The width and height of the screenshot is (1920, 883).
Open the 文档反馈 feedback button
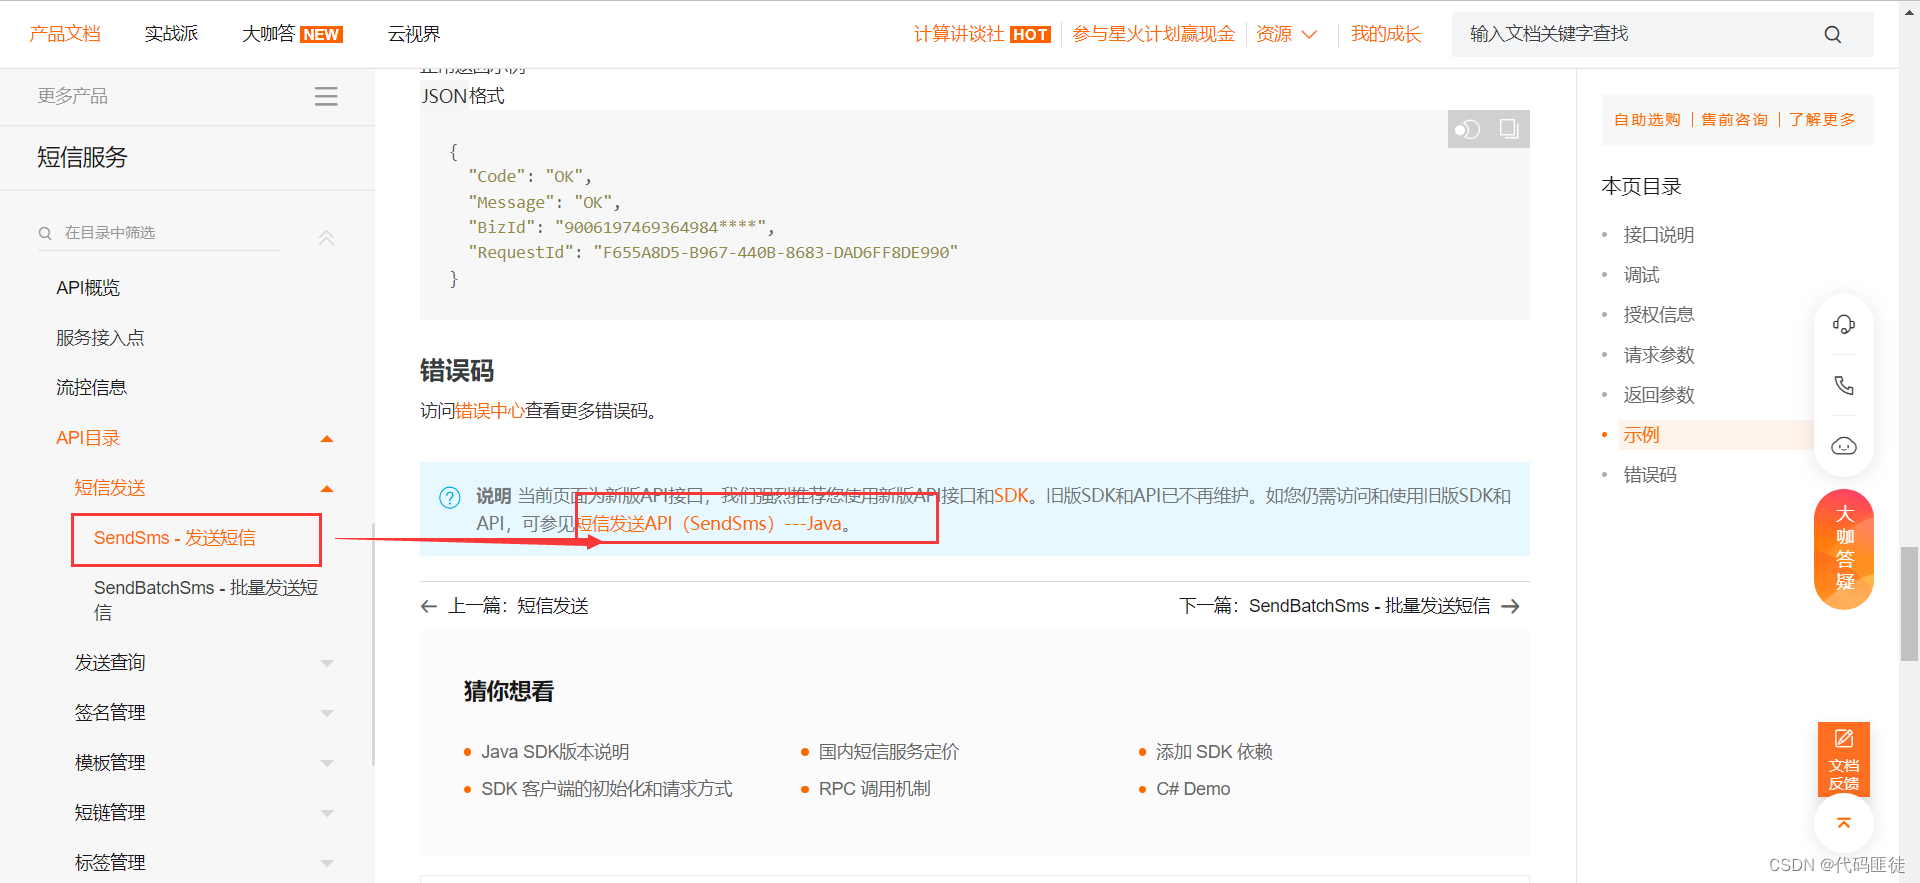(x=1844, y=759)
